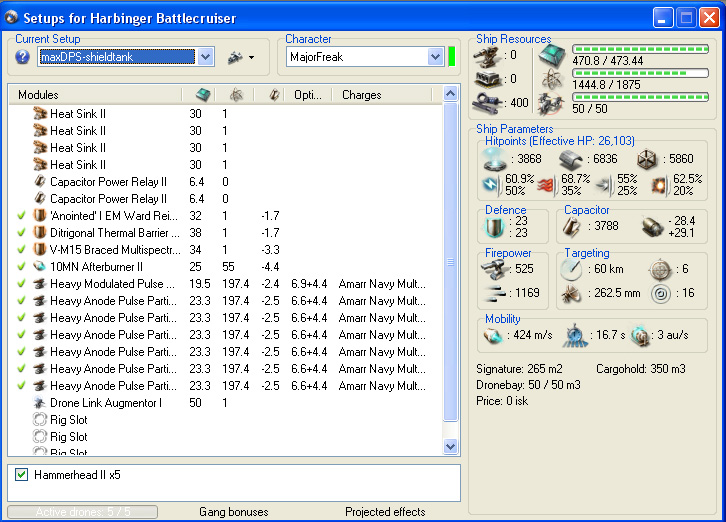This screenshot has height=522, width=726.
Task: Switch to the Projected effects tab
Action: [x=385, y=512]
